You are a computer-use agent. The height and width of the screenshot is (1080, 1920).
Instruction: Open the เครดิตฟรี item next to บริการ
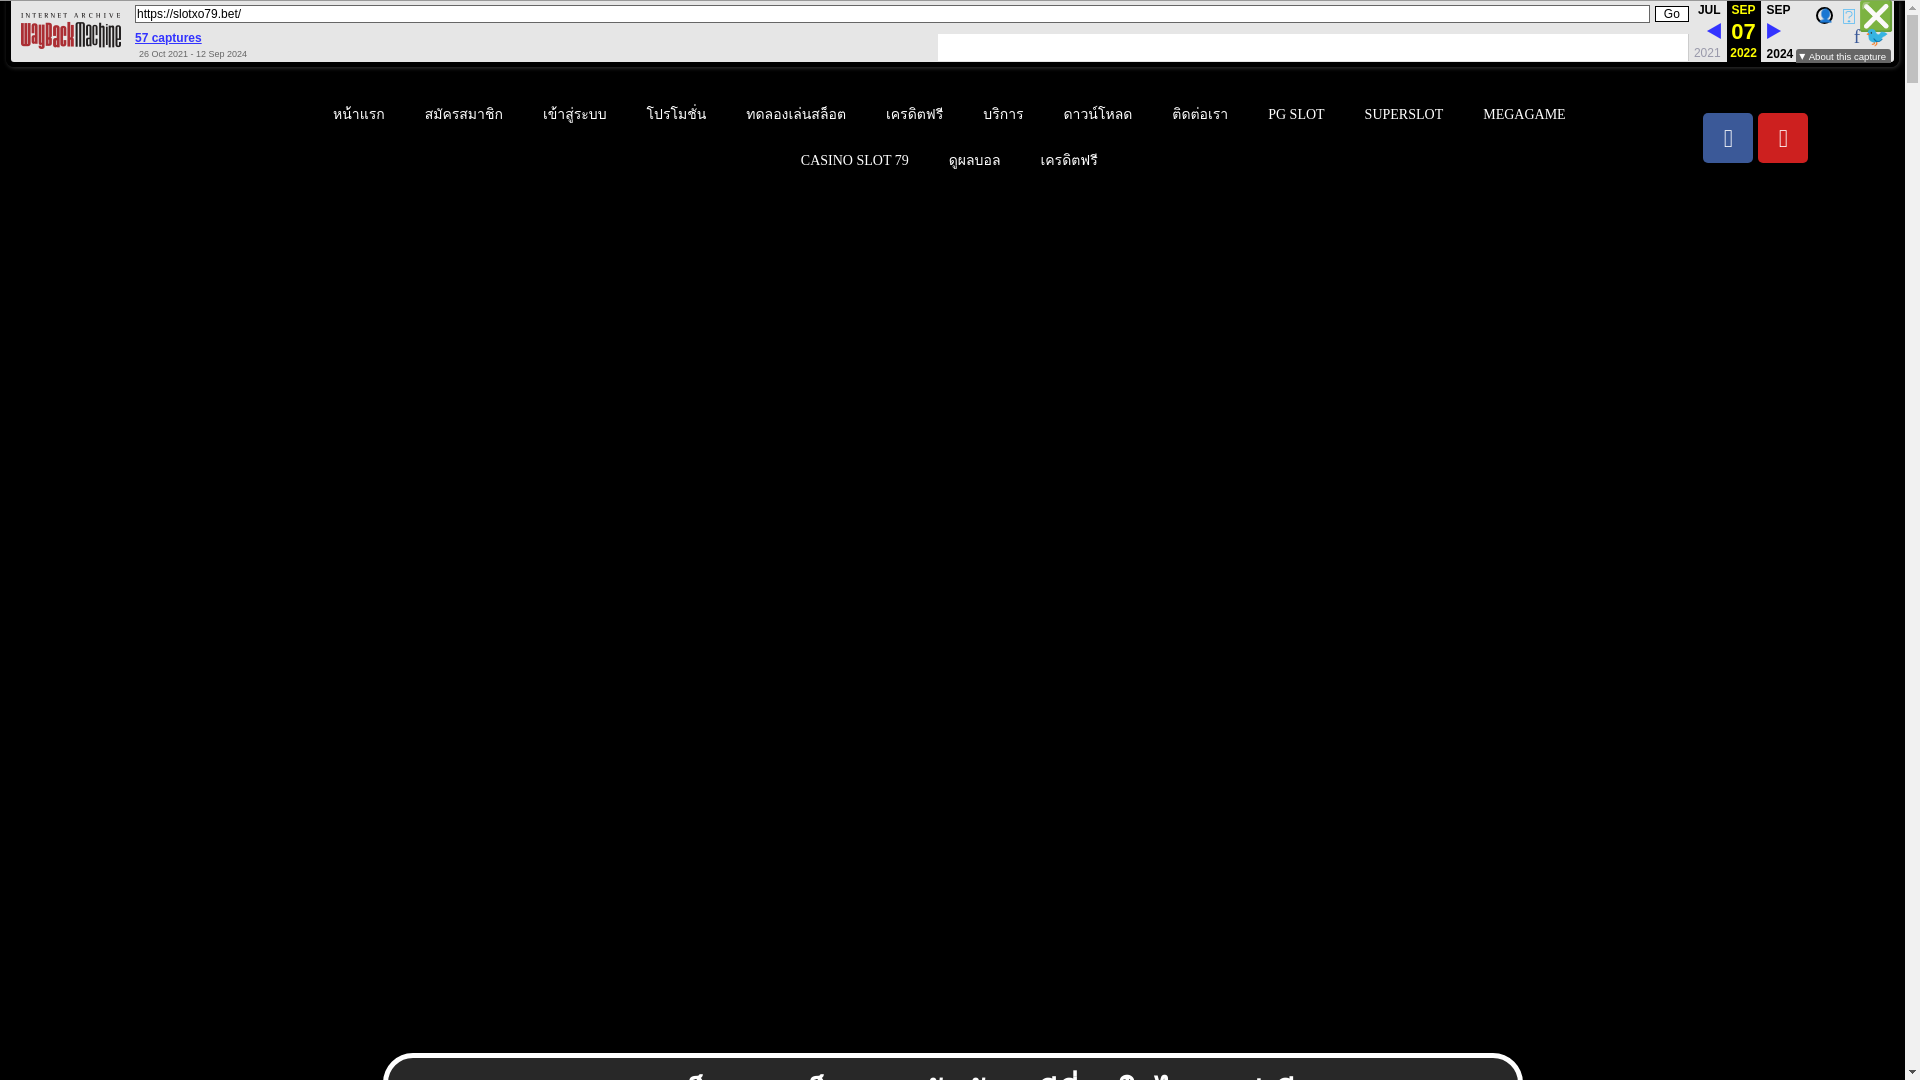pos(914,115)
